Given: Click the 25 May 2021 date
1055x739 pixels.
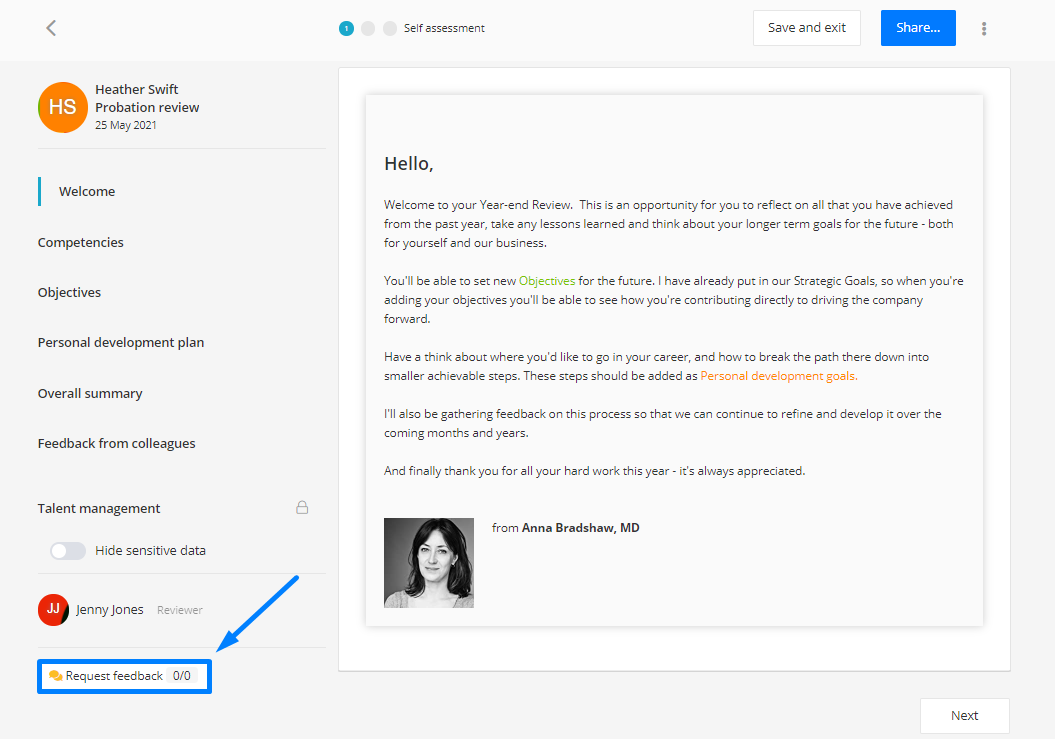Looking at the screenshot, I should click(x=126, y=125).
